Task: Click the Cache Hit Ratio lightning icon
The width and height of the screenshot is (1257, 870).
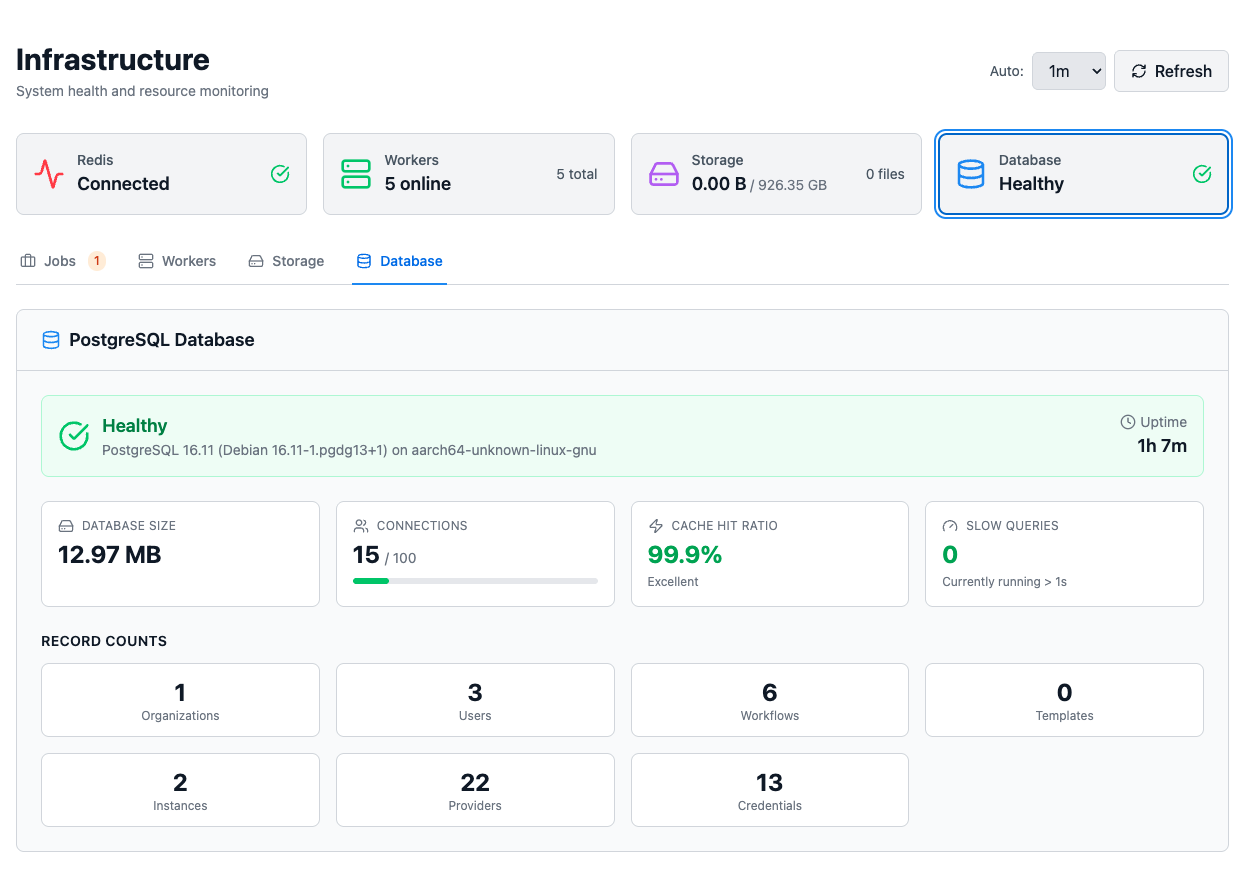Action: [x=656, y=525]
